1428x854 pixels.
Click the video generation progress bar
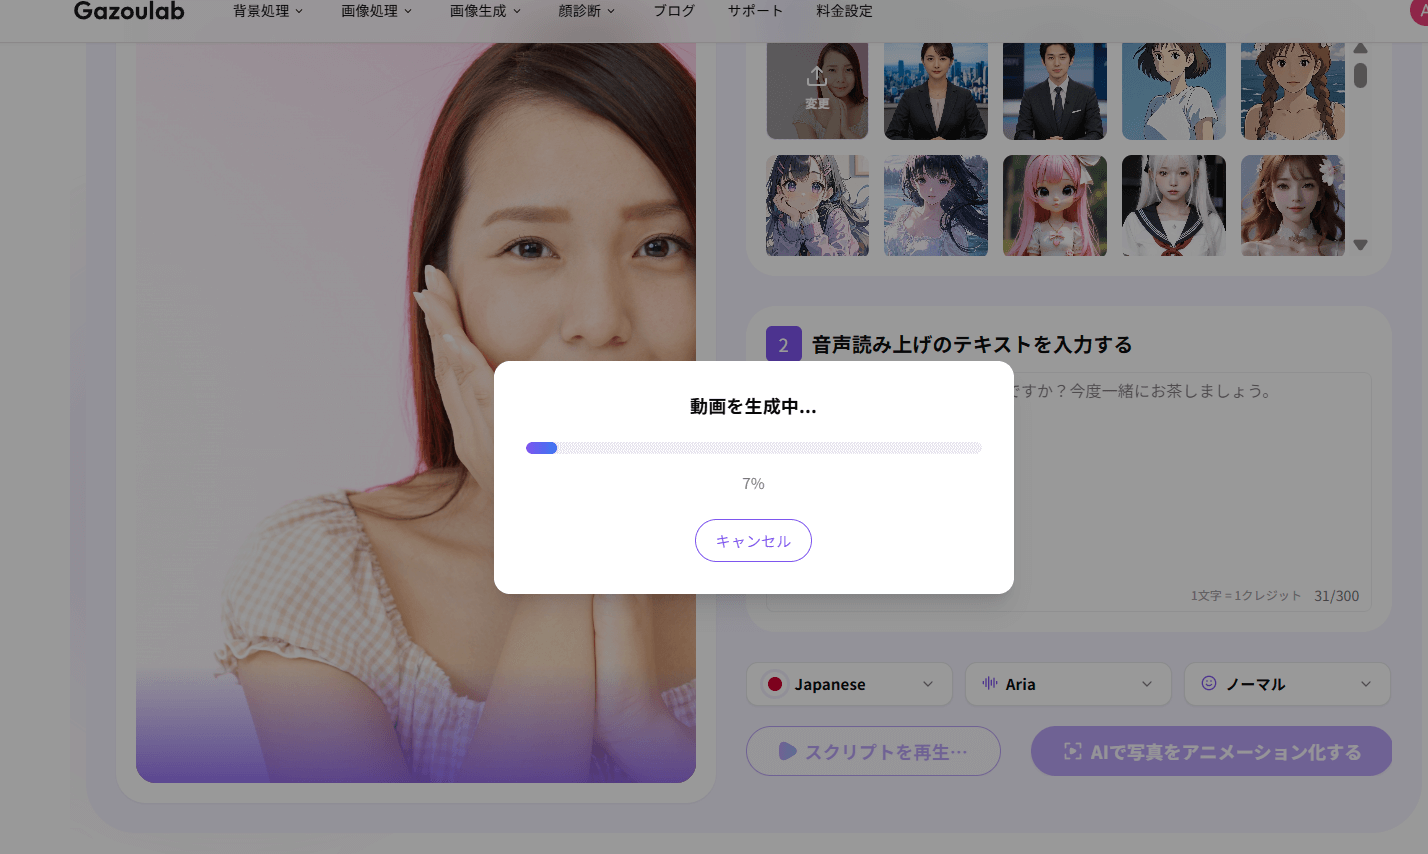point(753,447)
